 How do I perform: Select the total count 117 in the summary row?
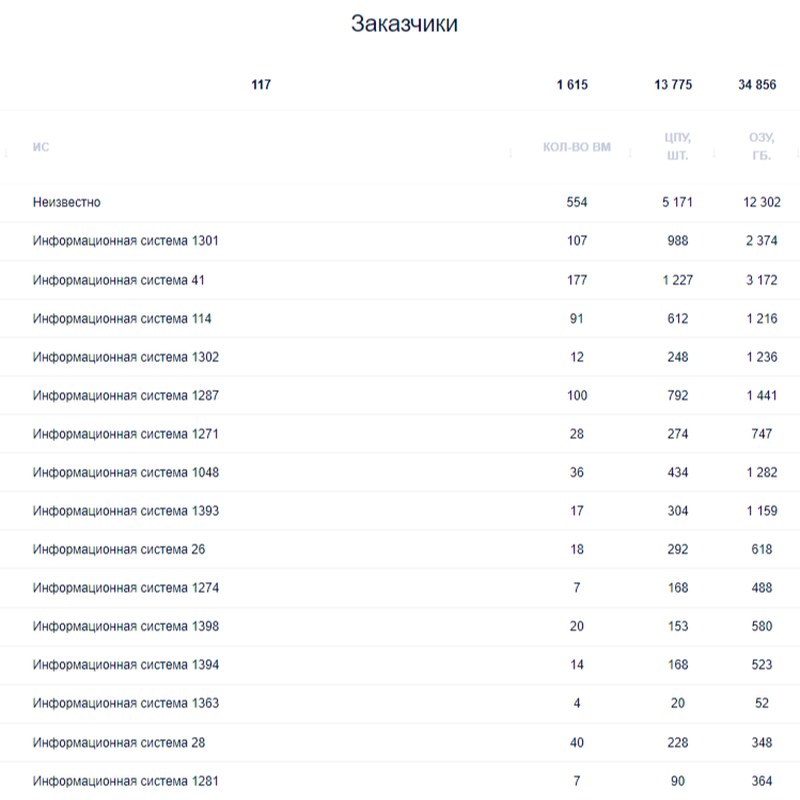pyautogui.click(x=261, y=85)
